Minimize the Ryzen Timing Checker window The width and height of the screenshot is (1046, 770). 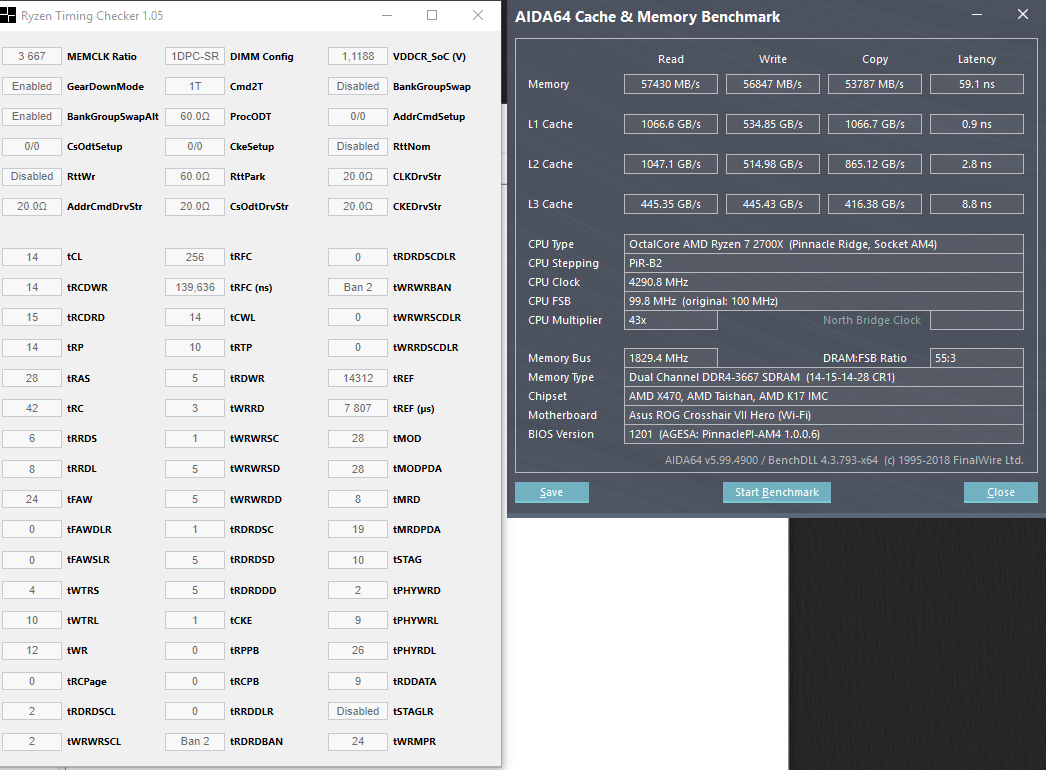point(387,15)
